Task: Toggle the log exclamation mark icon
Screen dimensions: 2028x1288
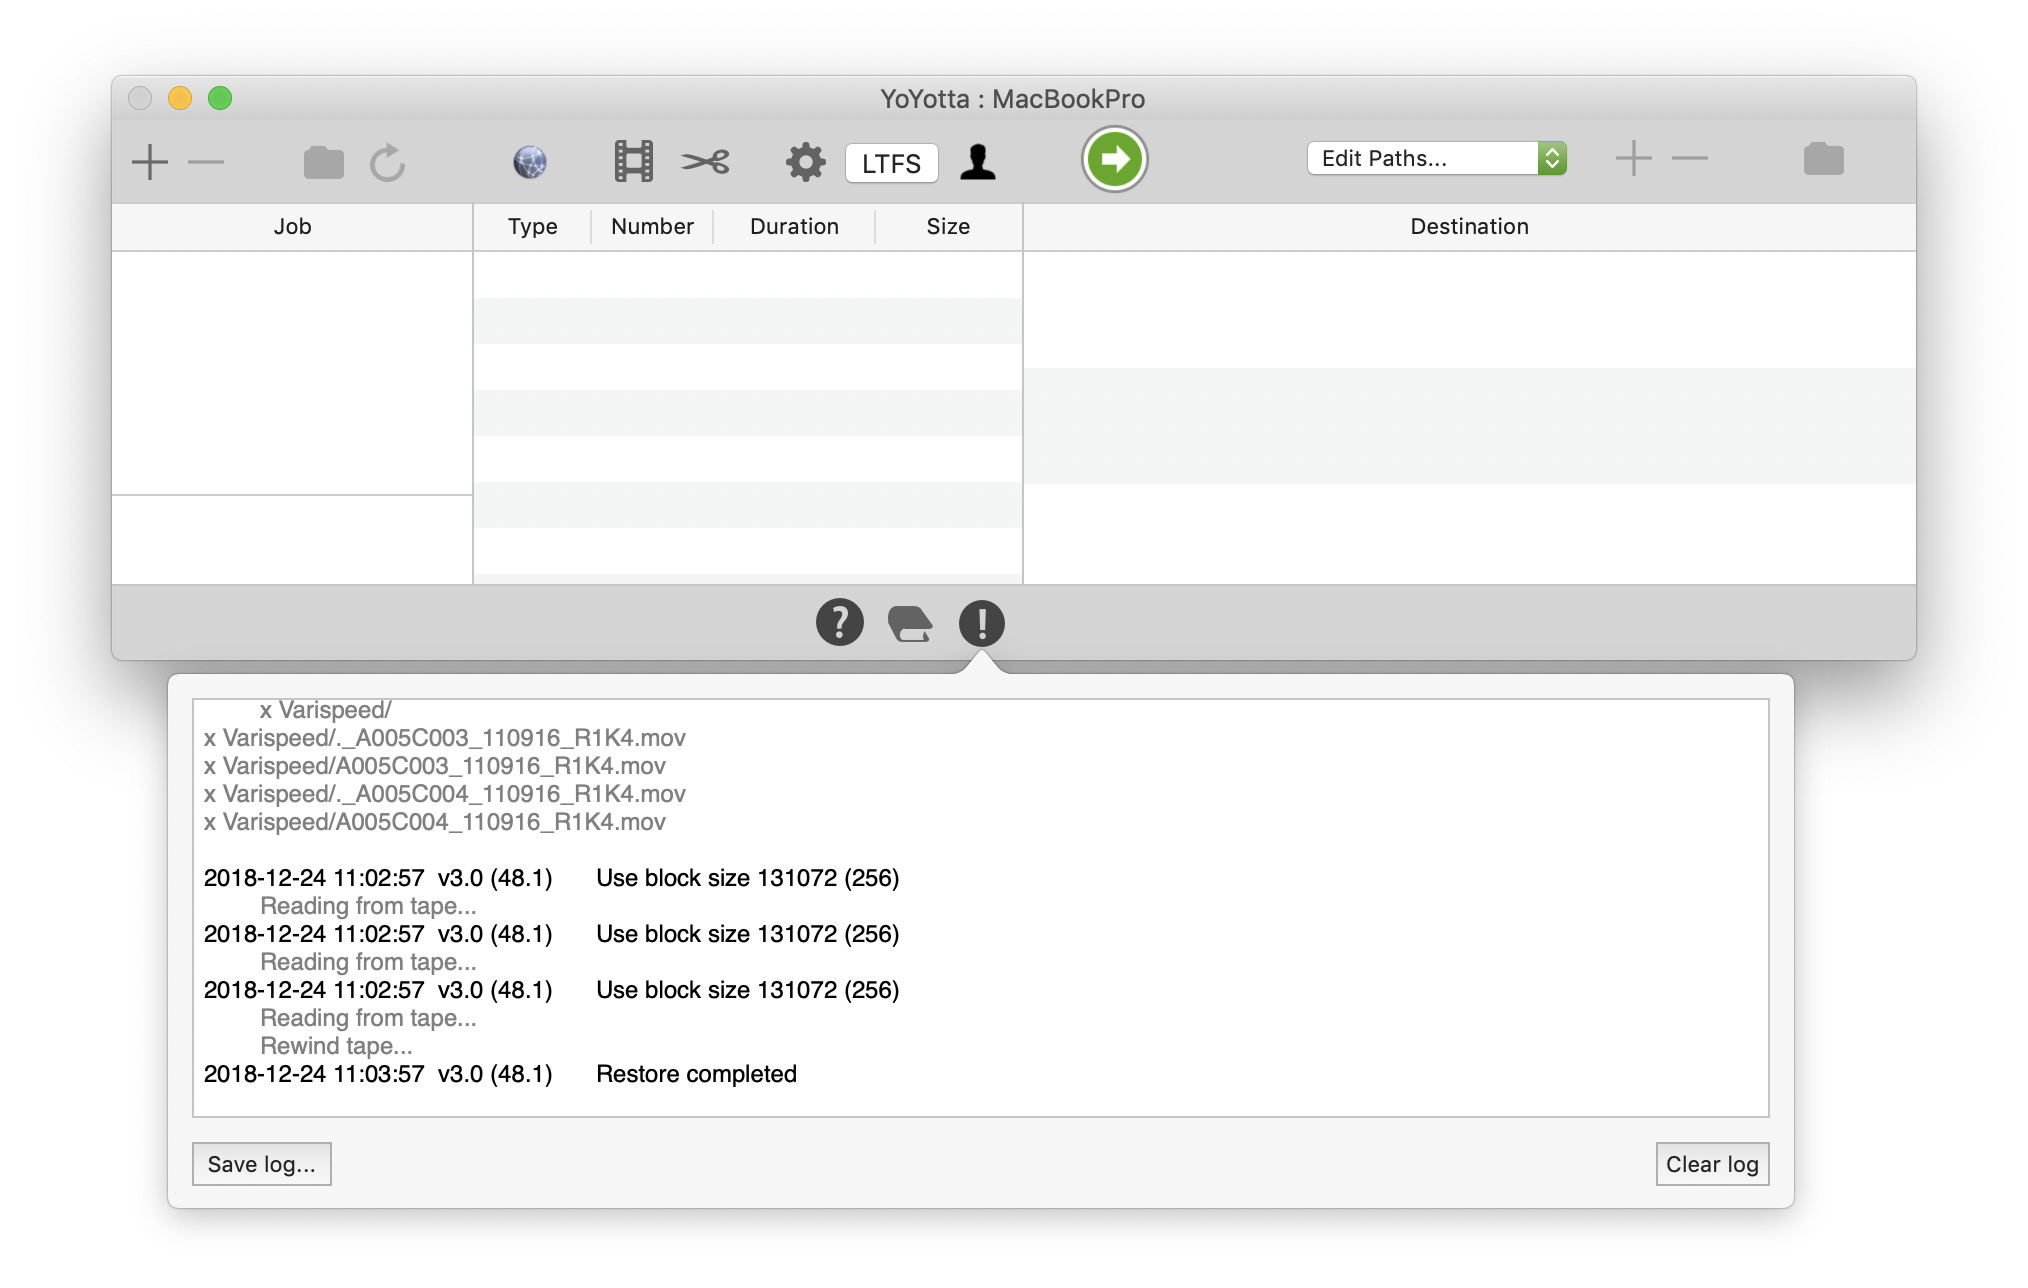Action: 982,623
